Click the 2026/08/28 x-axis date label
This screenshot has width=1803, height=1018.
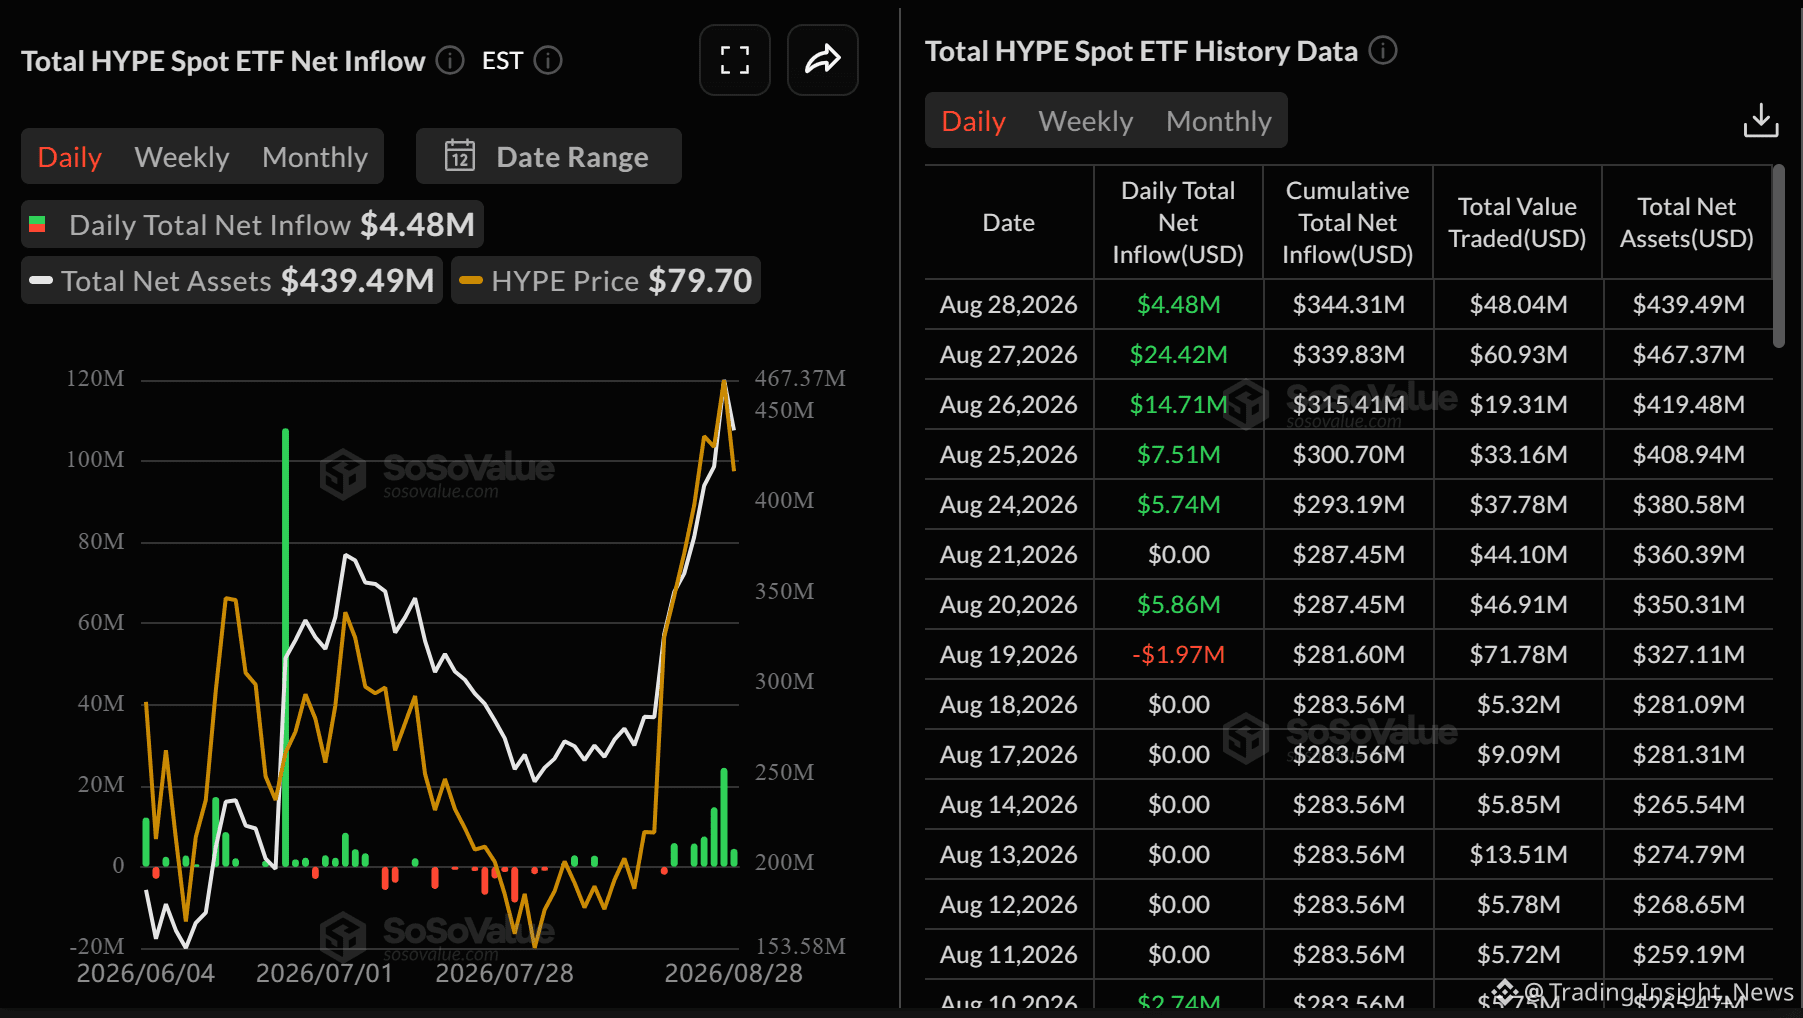(x=733, y=973)
